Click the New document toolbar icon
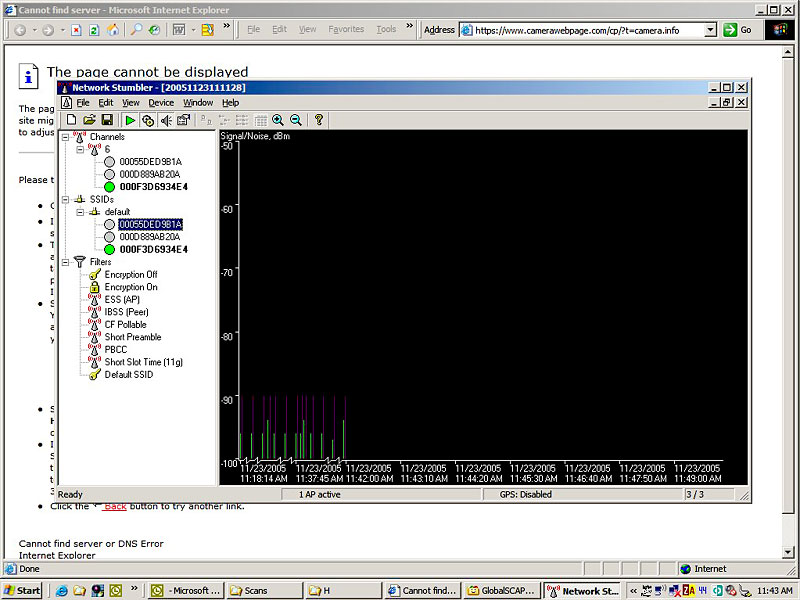The height and width of the screenshot is (600, 800). click(71, 120)
